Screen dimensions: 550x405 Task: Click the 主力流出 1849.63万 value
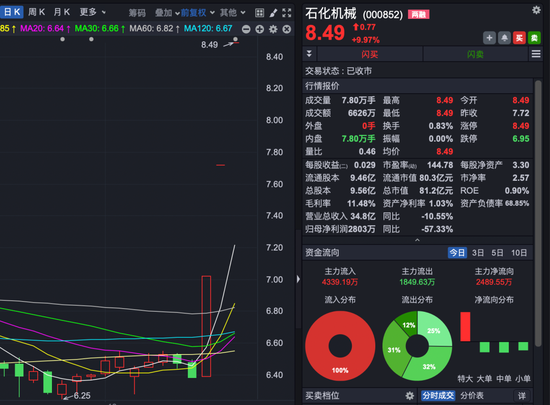coord(417,282)
